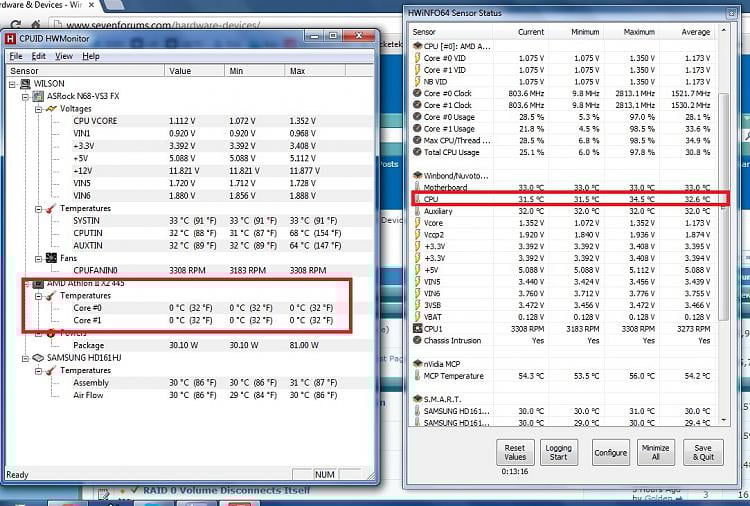Click the MCP Temperature thermometer icon
The image size is (750, 506).
pyautogui.click(x=418, y=375)
